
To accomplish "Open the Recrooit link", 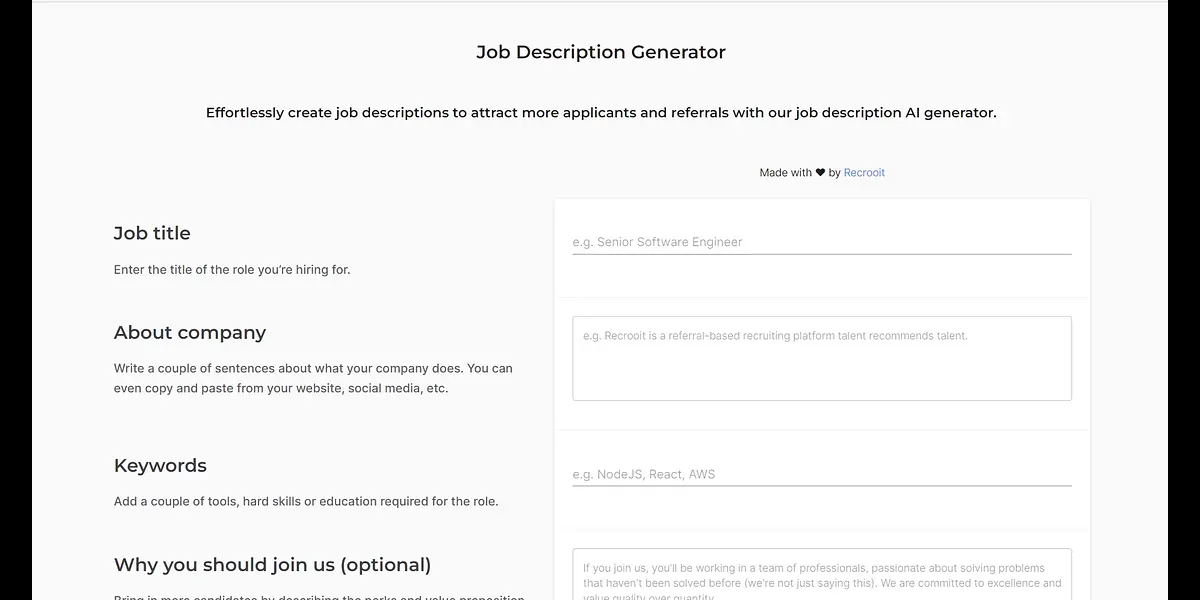I will coord(864,173).
